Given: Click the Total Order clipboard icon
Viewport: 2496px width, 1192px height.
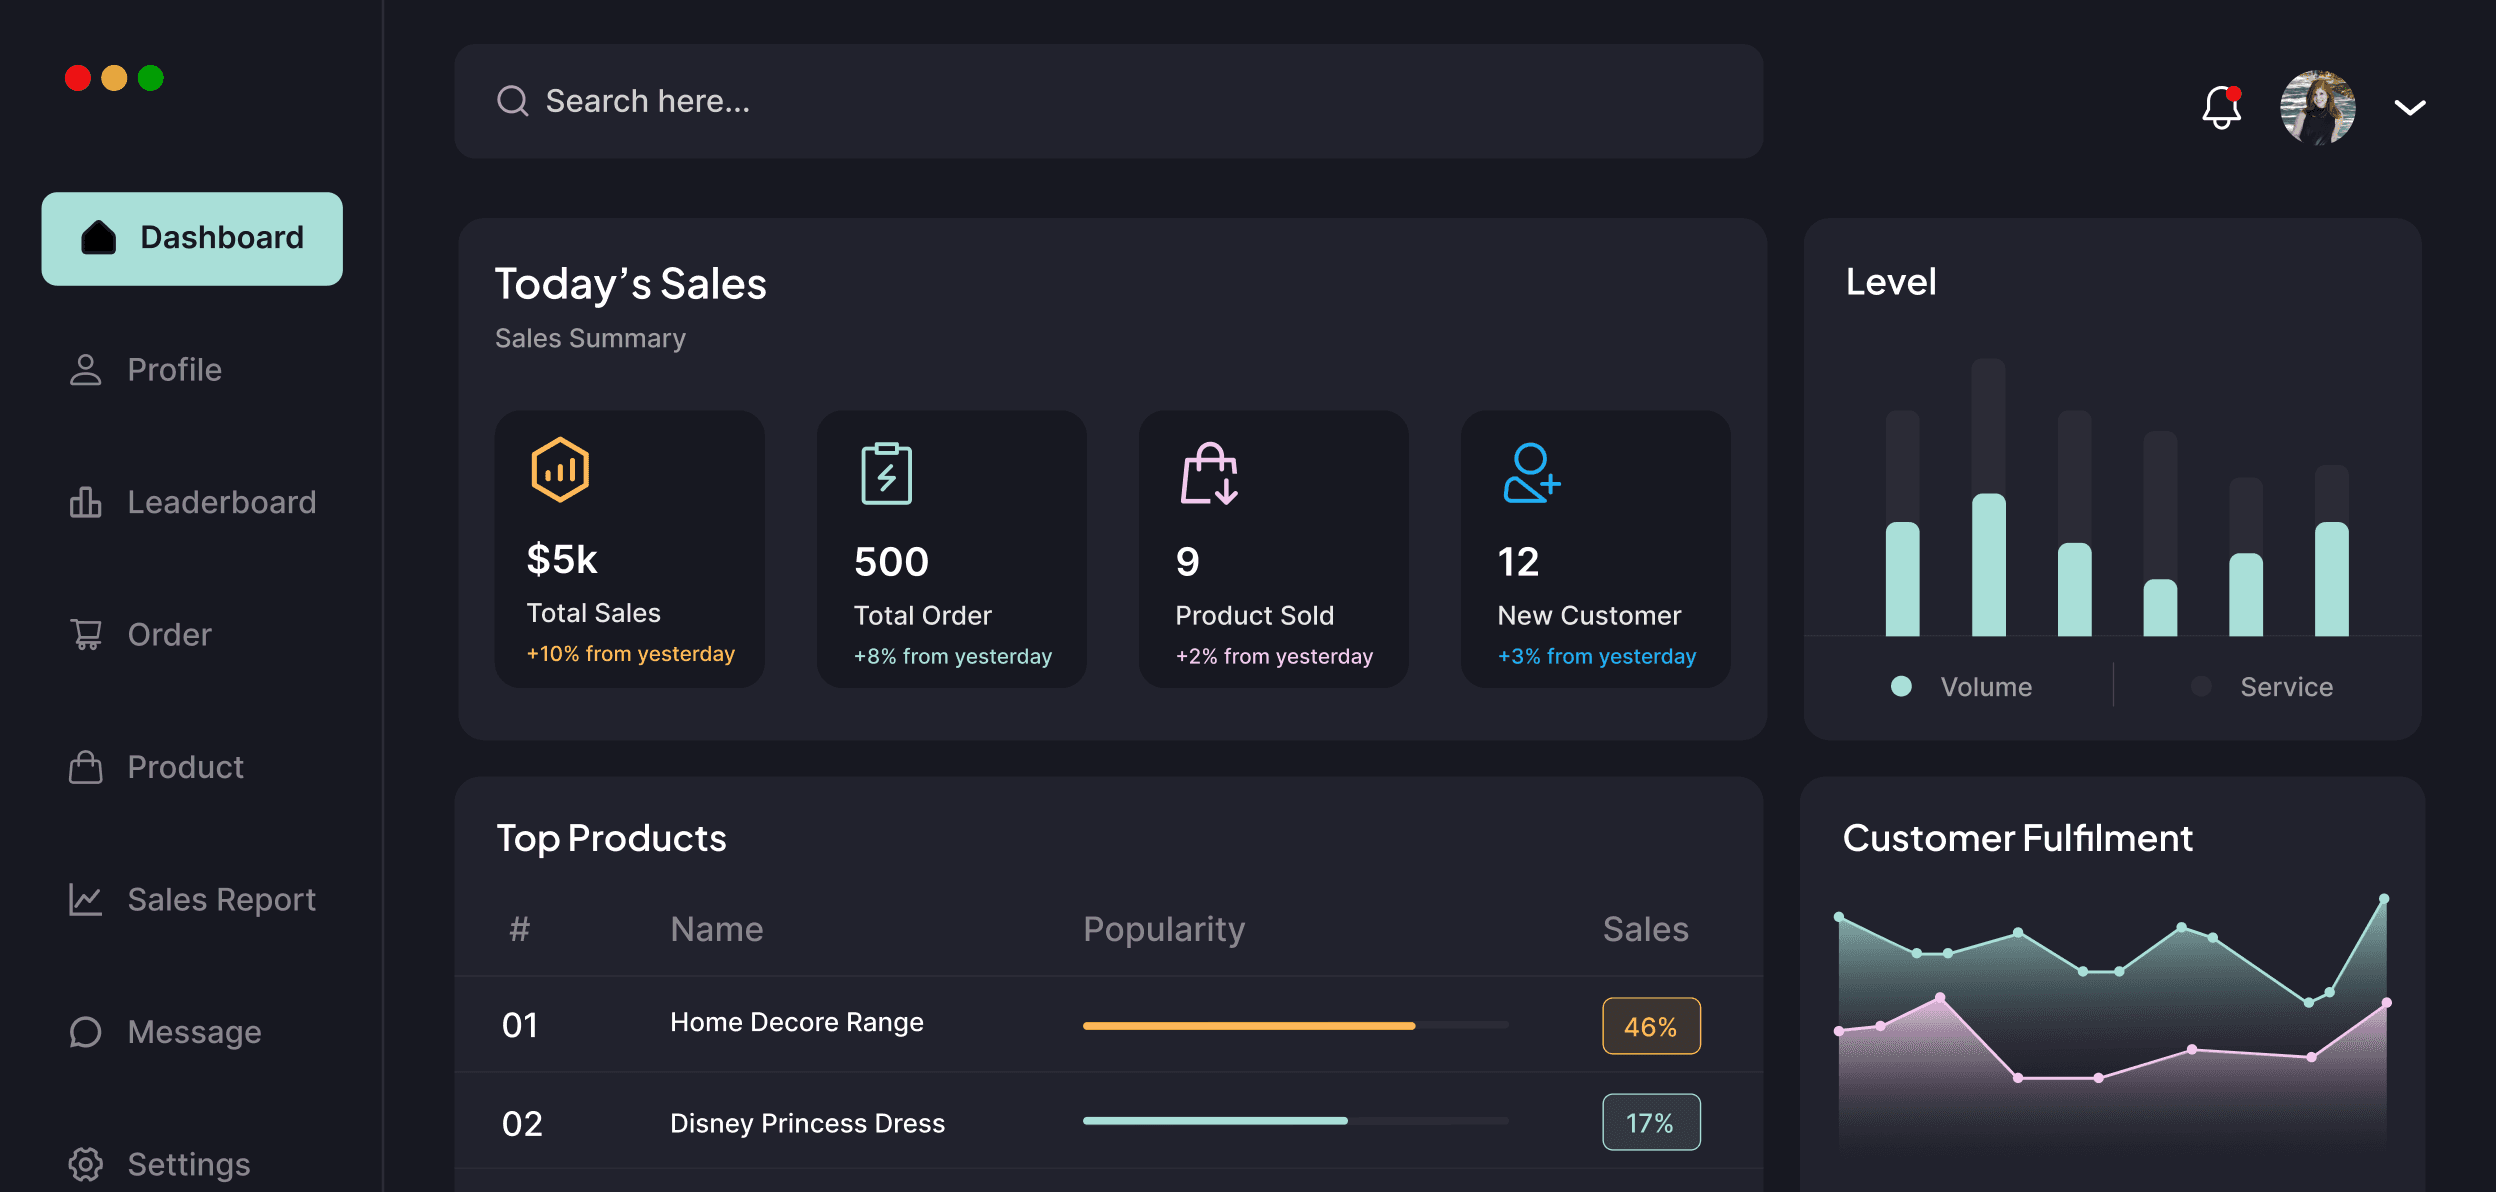Looking at the screenshot, I should click(886, 474).
